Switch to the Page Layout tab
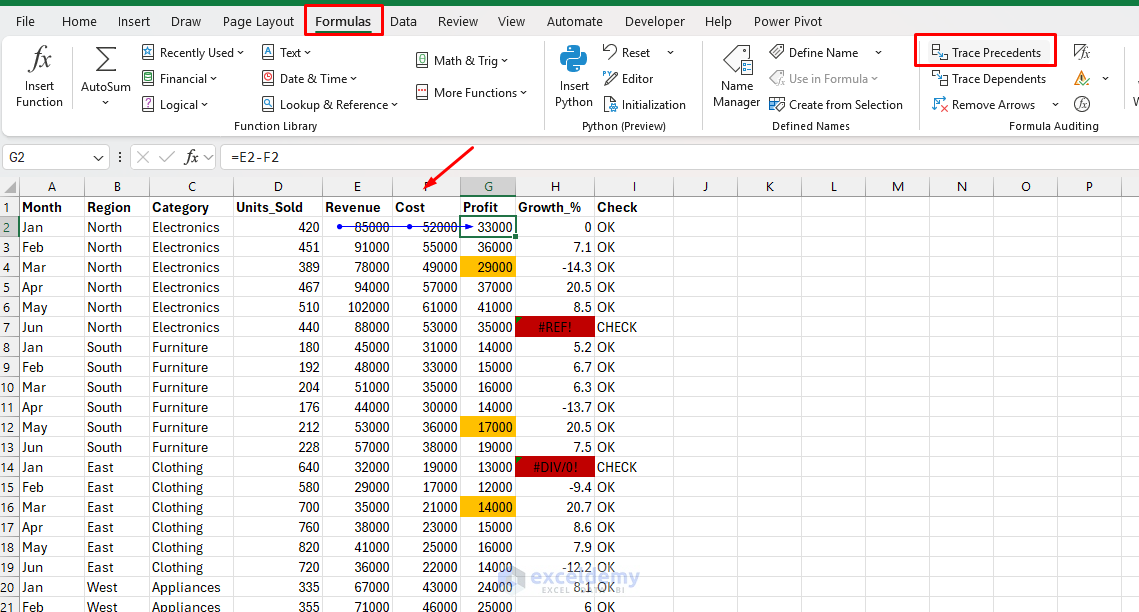Image resolution: width=1139 pixels, height=612 pixels. pyautogui.click(x=258, y=21)
